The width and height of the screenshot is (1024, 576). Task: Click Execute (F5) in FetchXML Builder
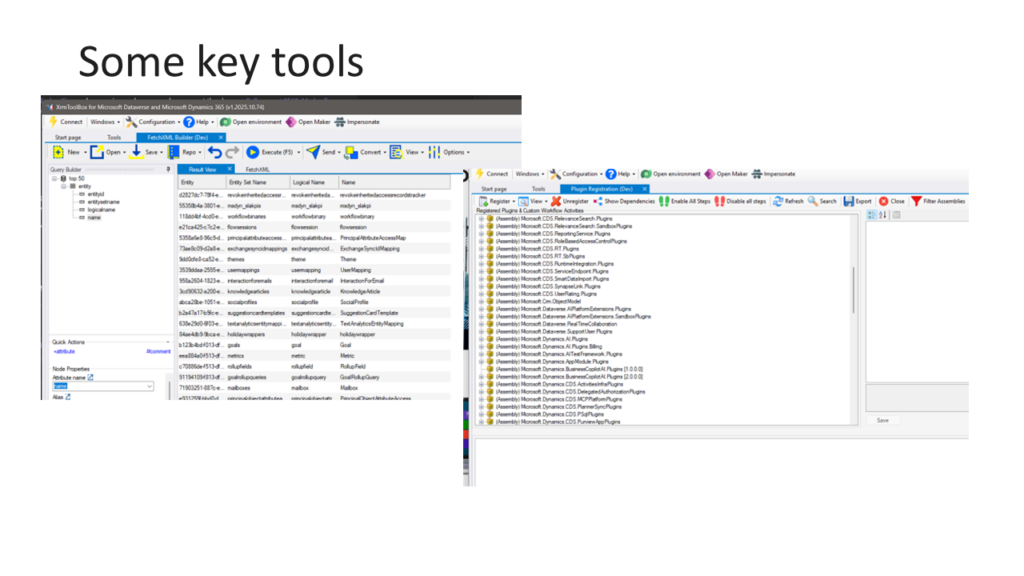tap(270, 152)
